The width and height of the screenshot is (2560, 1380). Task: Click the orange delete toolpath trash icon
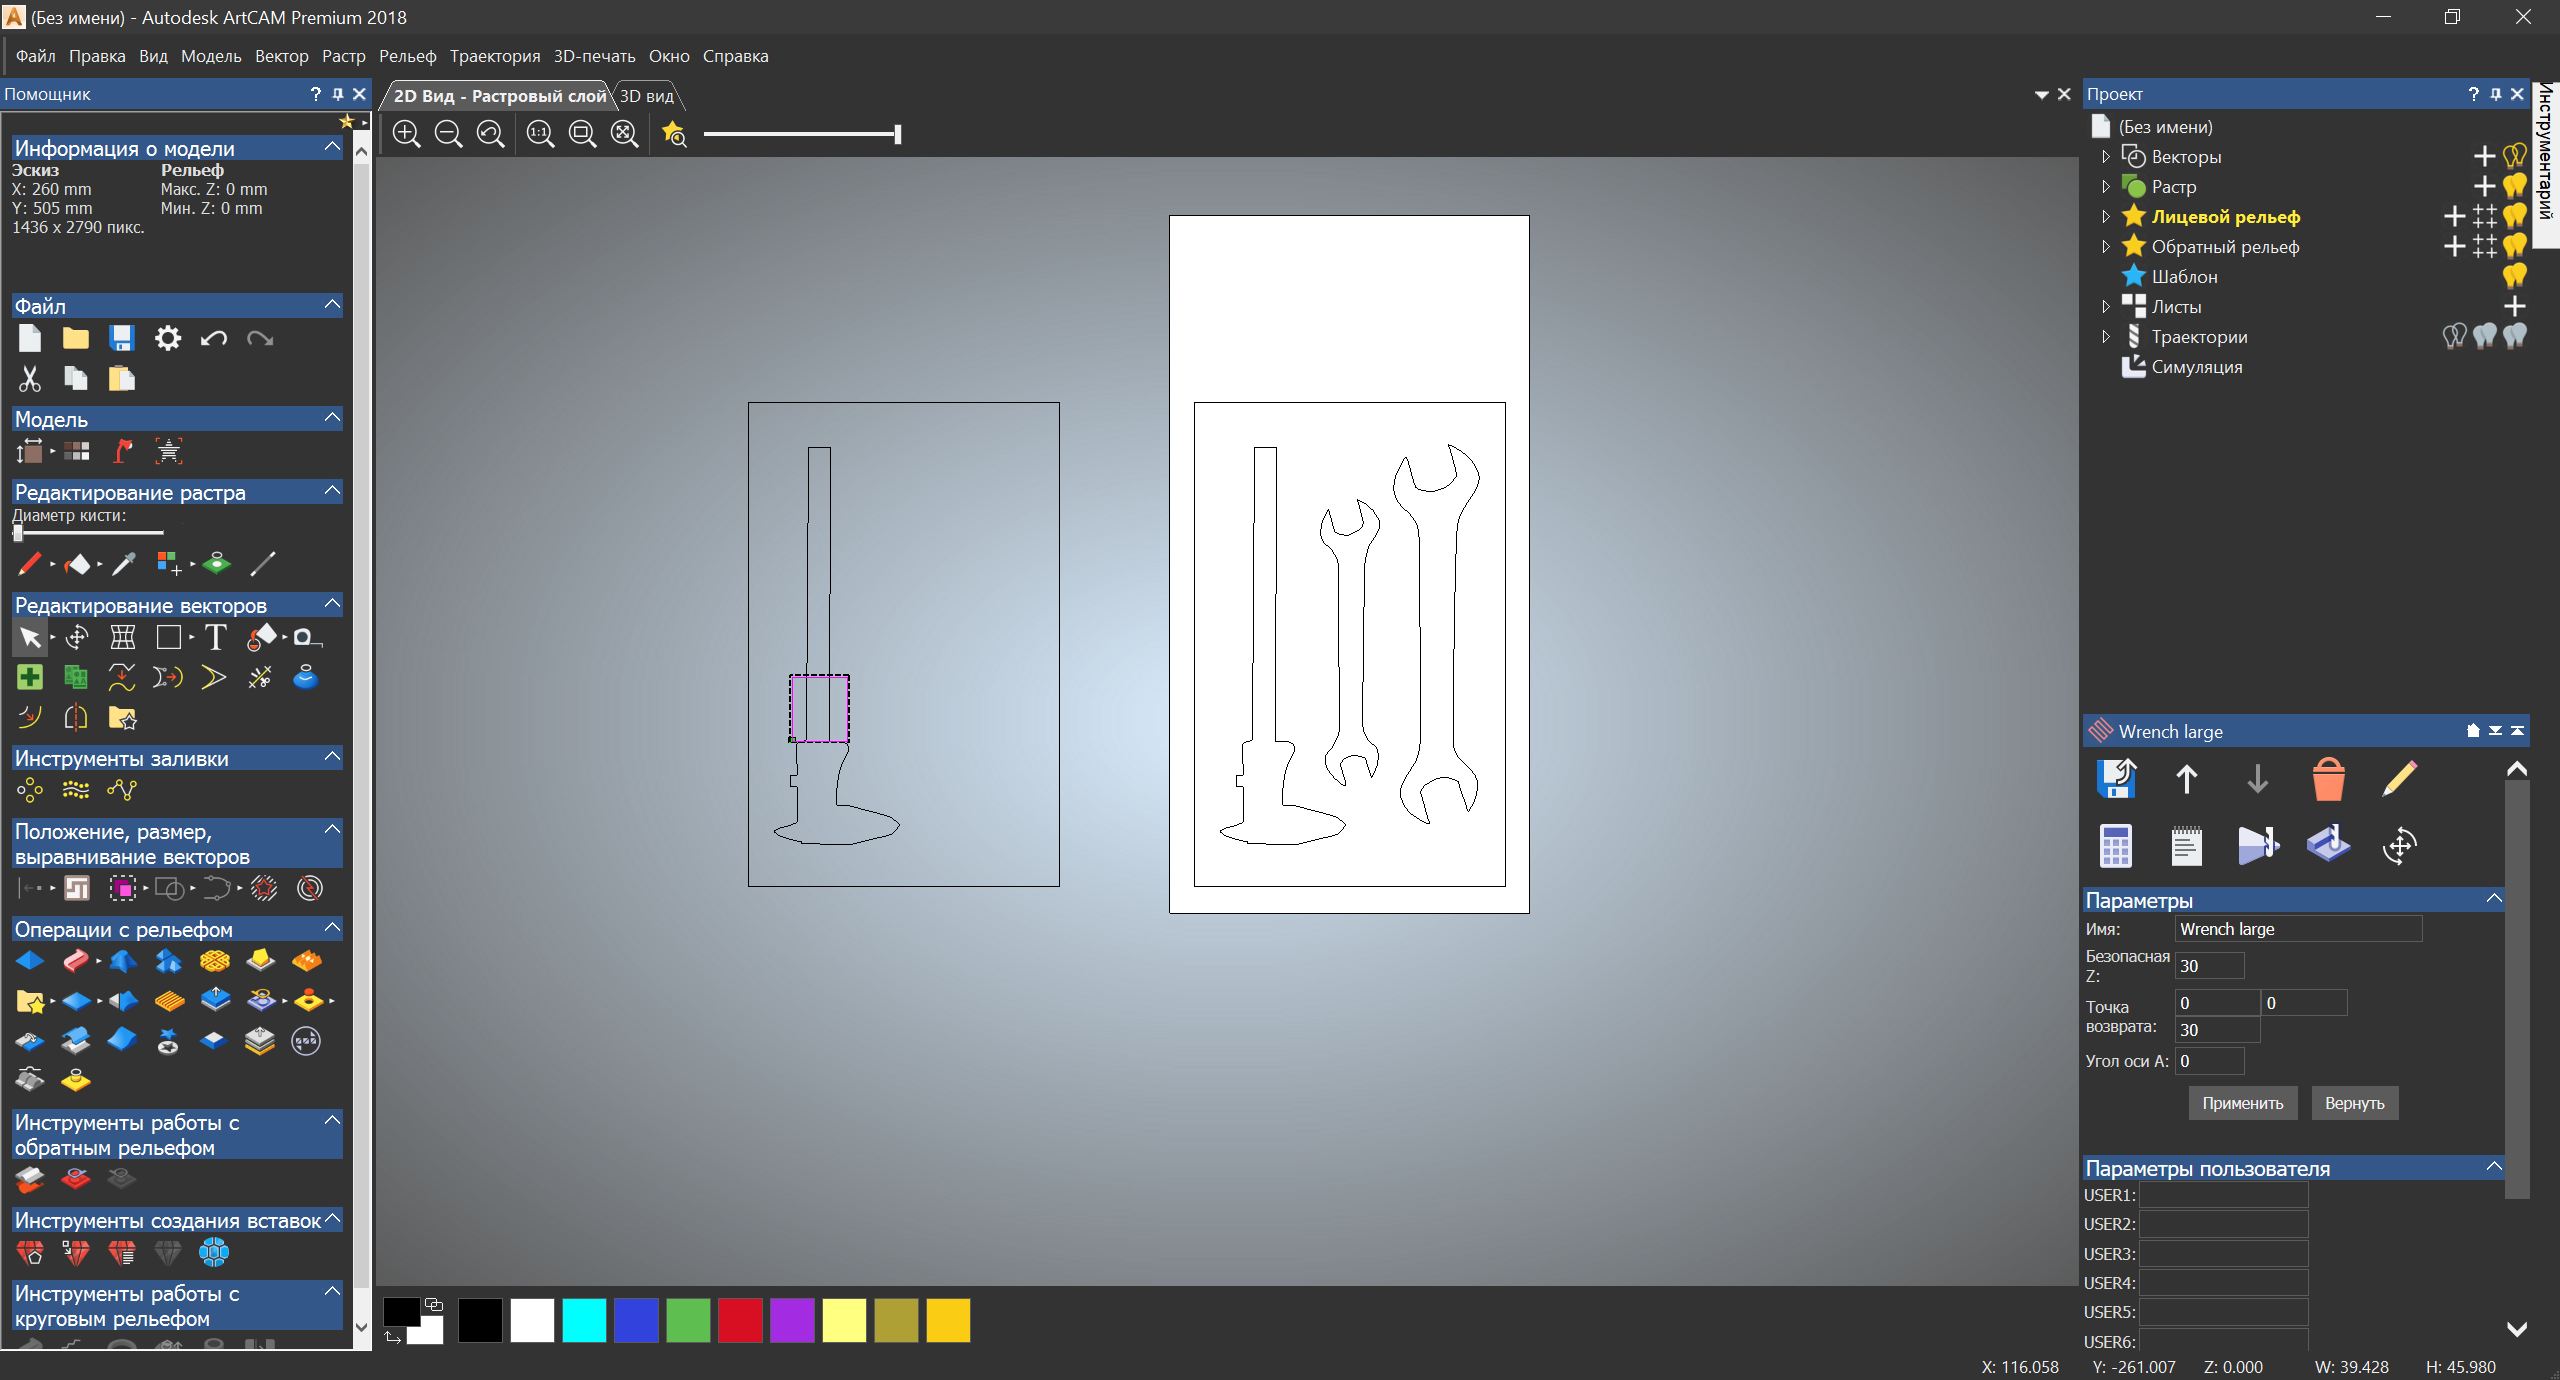click(2328, 779)
